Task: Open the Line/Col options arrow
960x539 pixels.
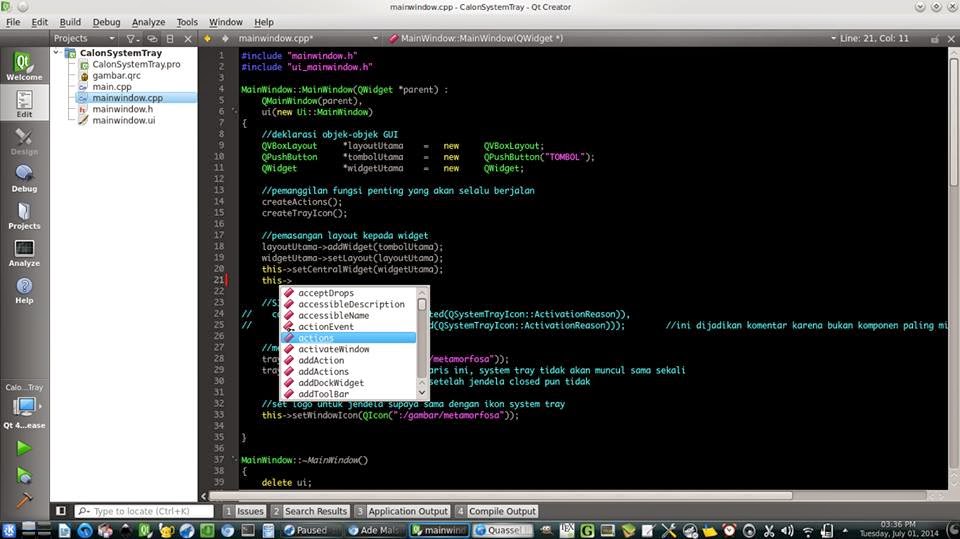Action: (833, 38)
